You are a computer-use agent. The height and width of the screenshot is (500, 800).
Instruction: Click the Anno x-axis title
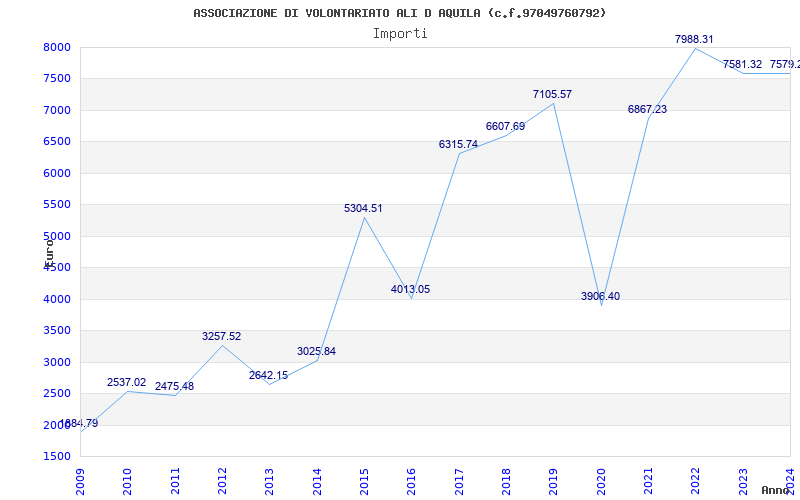click(775, 490)
